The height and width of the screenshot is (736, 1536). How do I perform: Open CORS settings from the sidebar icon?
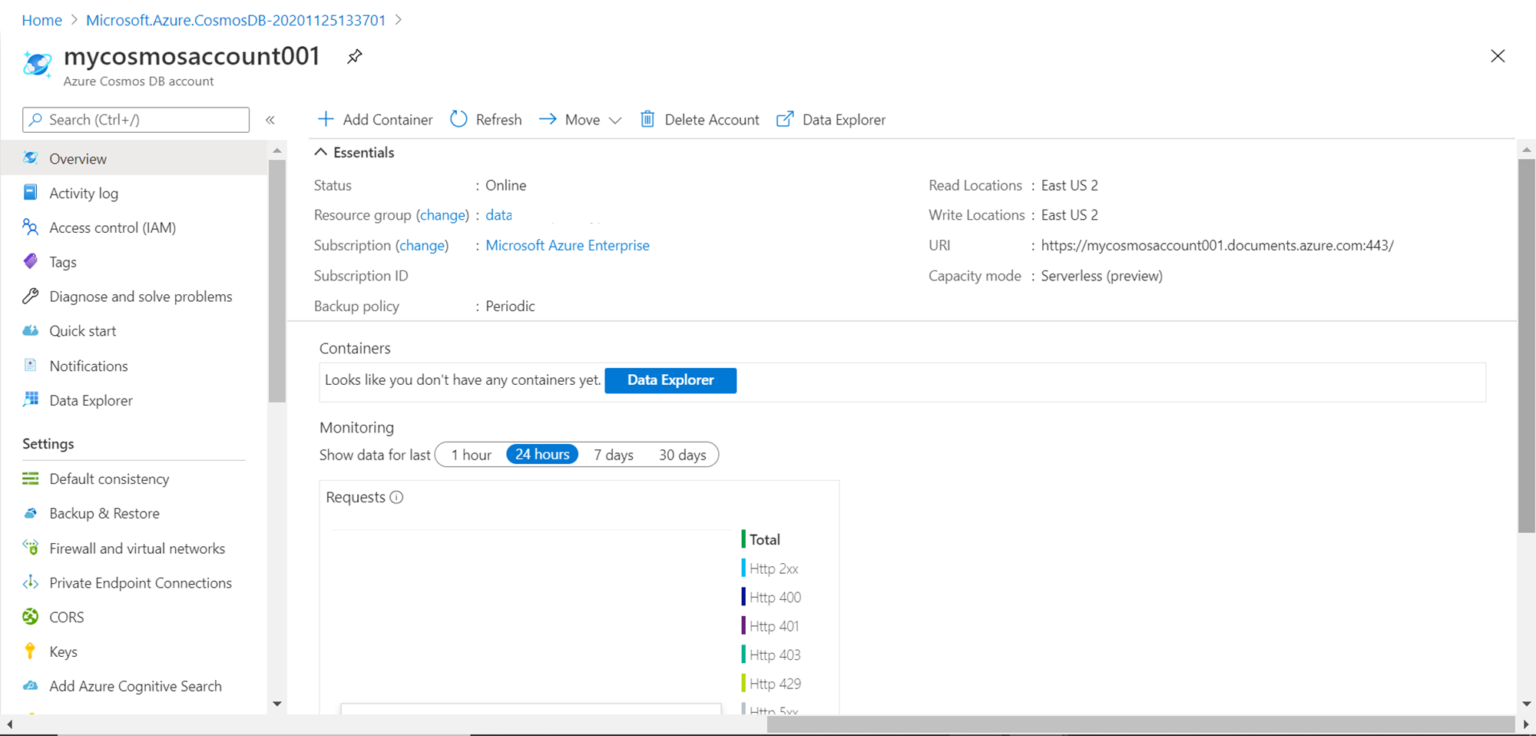coord(32,617)
